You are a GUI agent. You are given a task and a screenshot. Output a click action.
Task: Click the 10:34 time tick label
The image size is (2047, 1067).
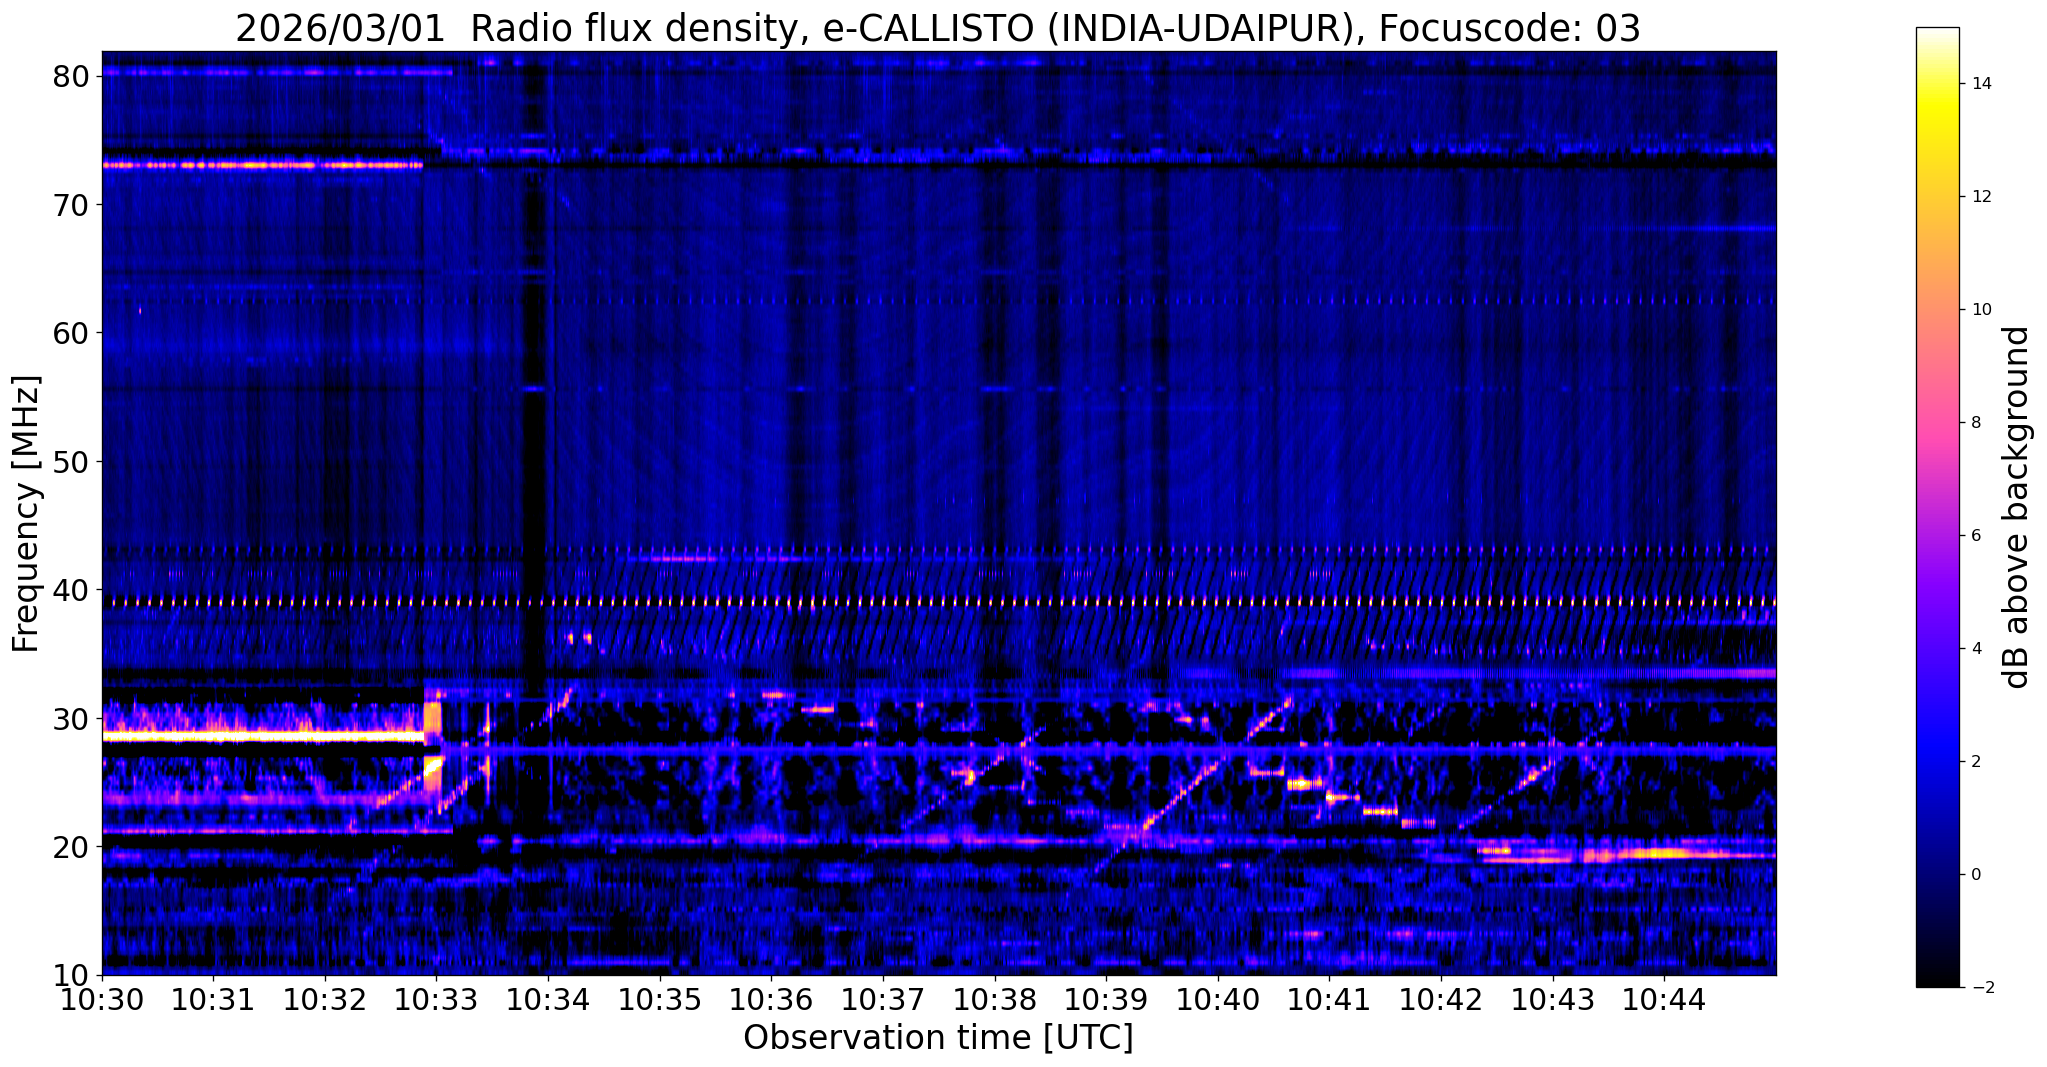pos(548,999)
